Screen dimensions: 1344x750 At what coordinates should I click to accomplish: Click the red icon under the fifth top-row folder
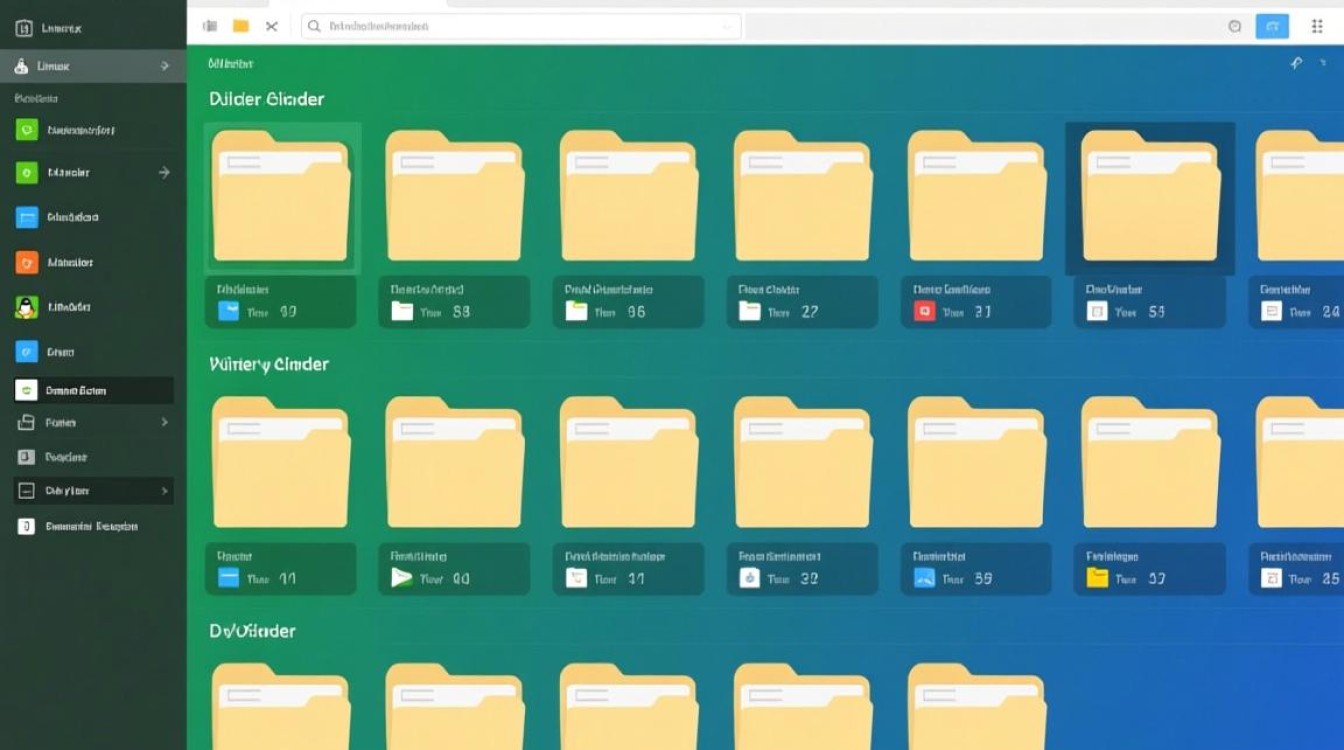pos(925,311)
